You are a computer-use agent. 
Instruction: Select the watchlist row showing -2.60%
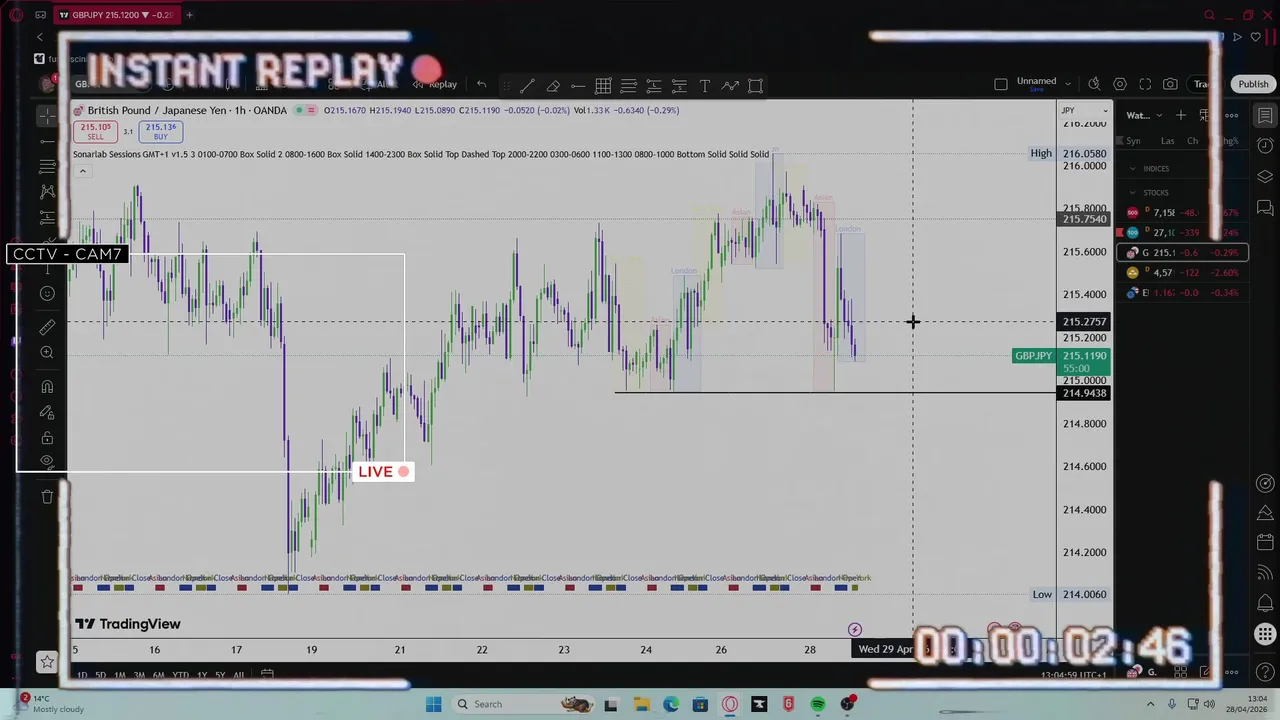point(1183,273)
